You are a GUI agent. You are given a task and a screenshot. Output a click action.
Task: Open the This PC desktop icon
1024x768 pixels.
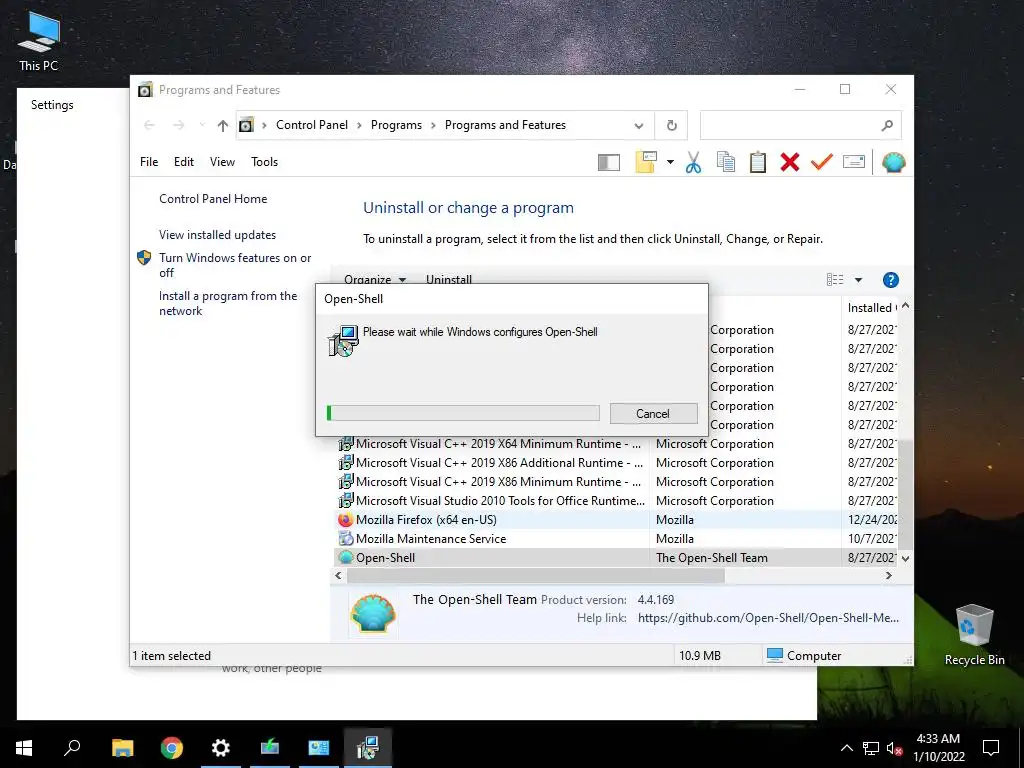click(39, 41)
